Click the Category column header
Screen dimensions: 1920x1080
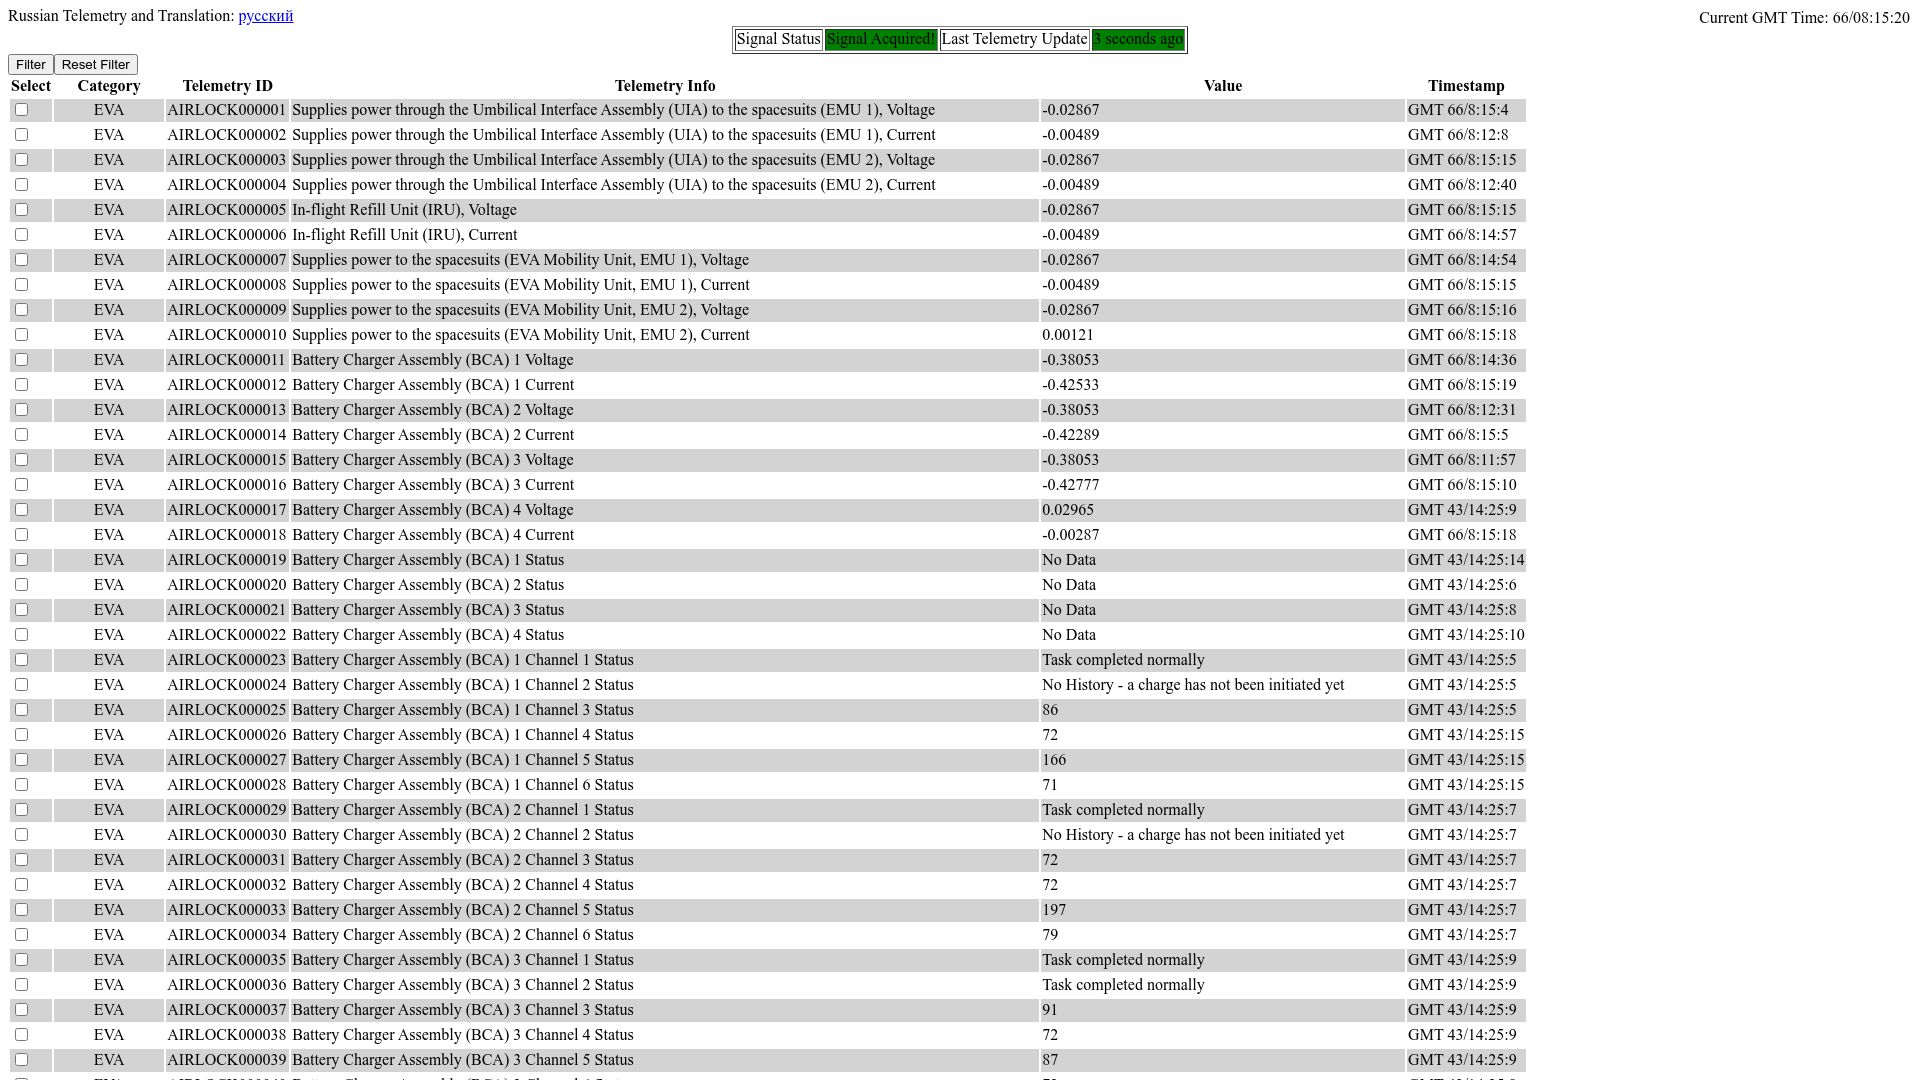click(x=109, y=86)
